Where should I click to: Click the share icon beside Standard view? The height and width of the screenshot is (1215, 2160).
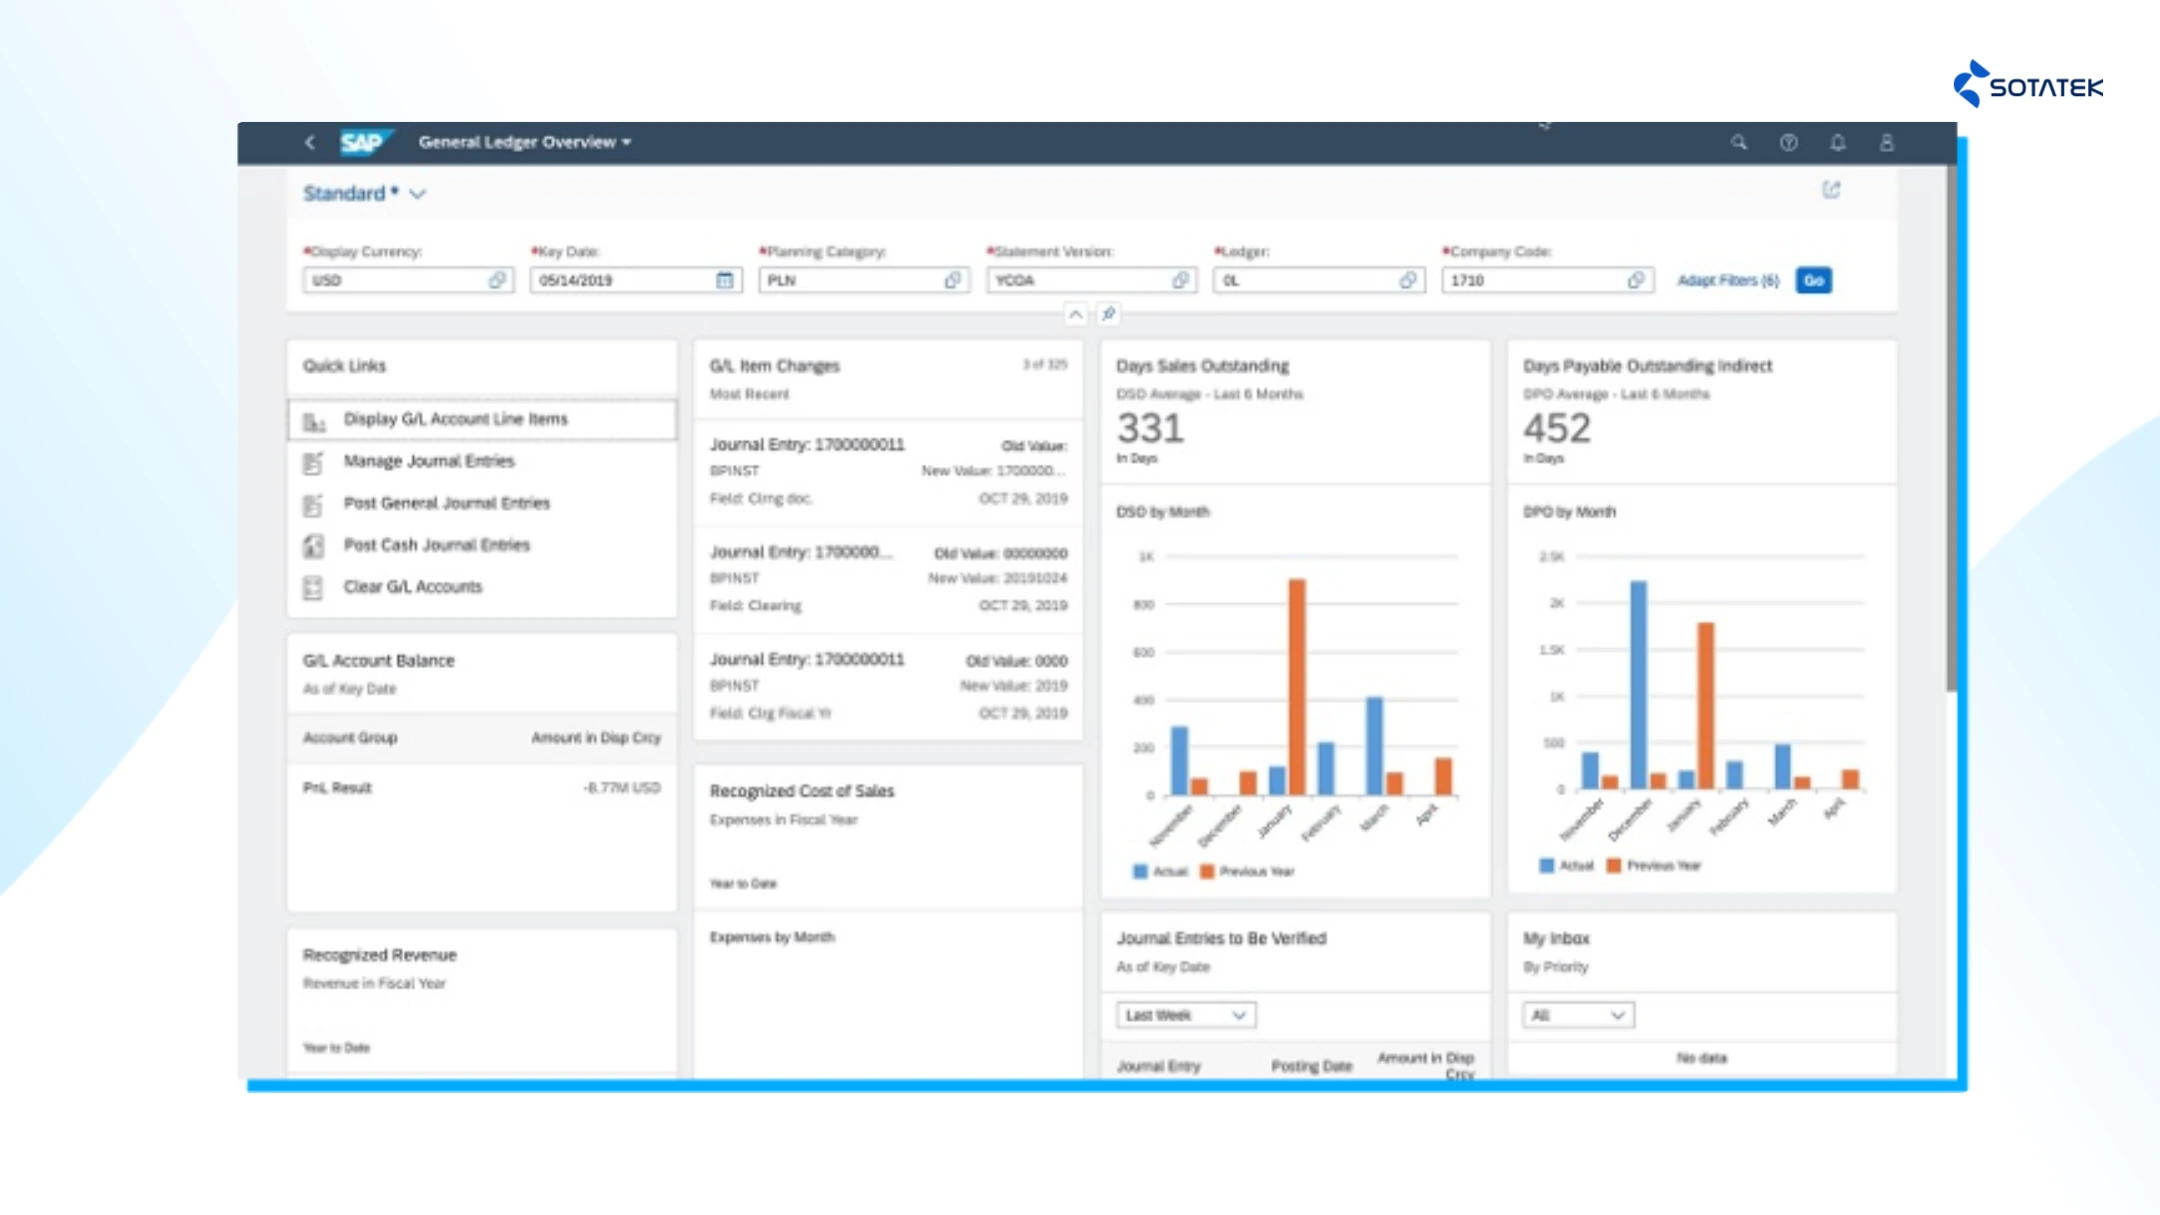tap(1831, 190)
